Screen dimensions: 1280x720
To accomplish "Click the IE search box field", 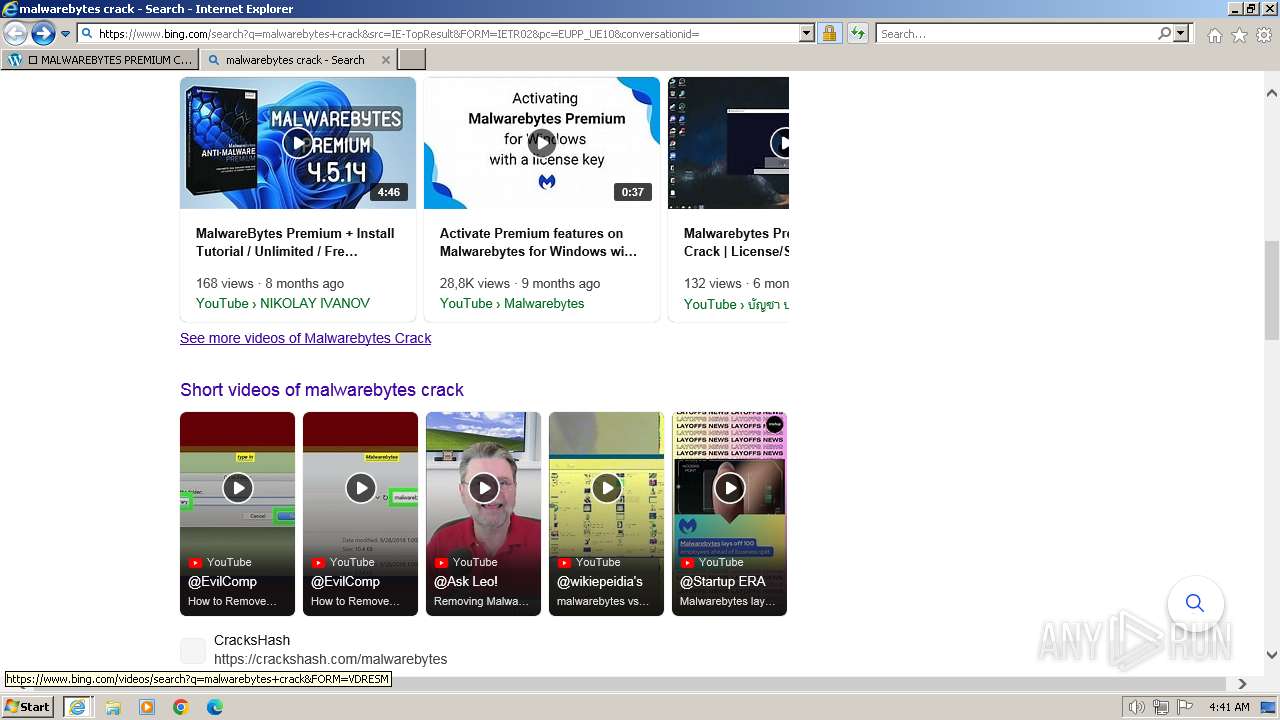I will 1016,34.
